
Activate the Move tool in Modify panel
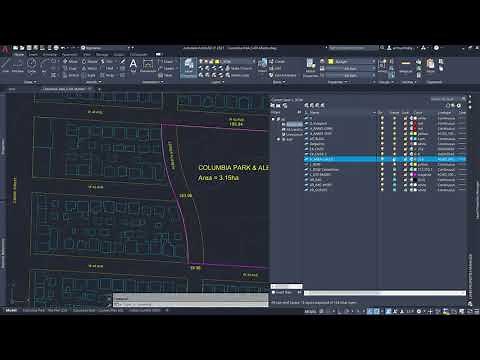pos(70,61)
